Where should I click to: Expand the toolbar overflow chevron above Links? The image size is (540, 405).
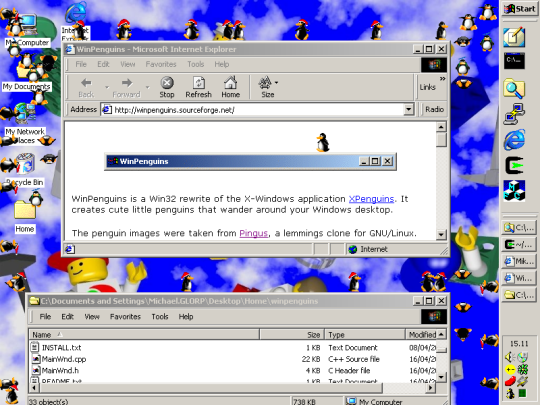(442, 79)
